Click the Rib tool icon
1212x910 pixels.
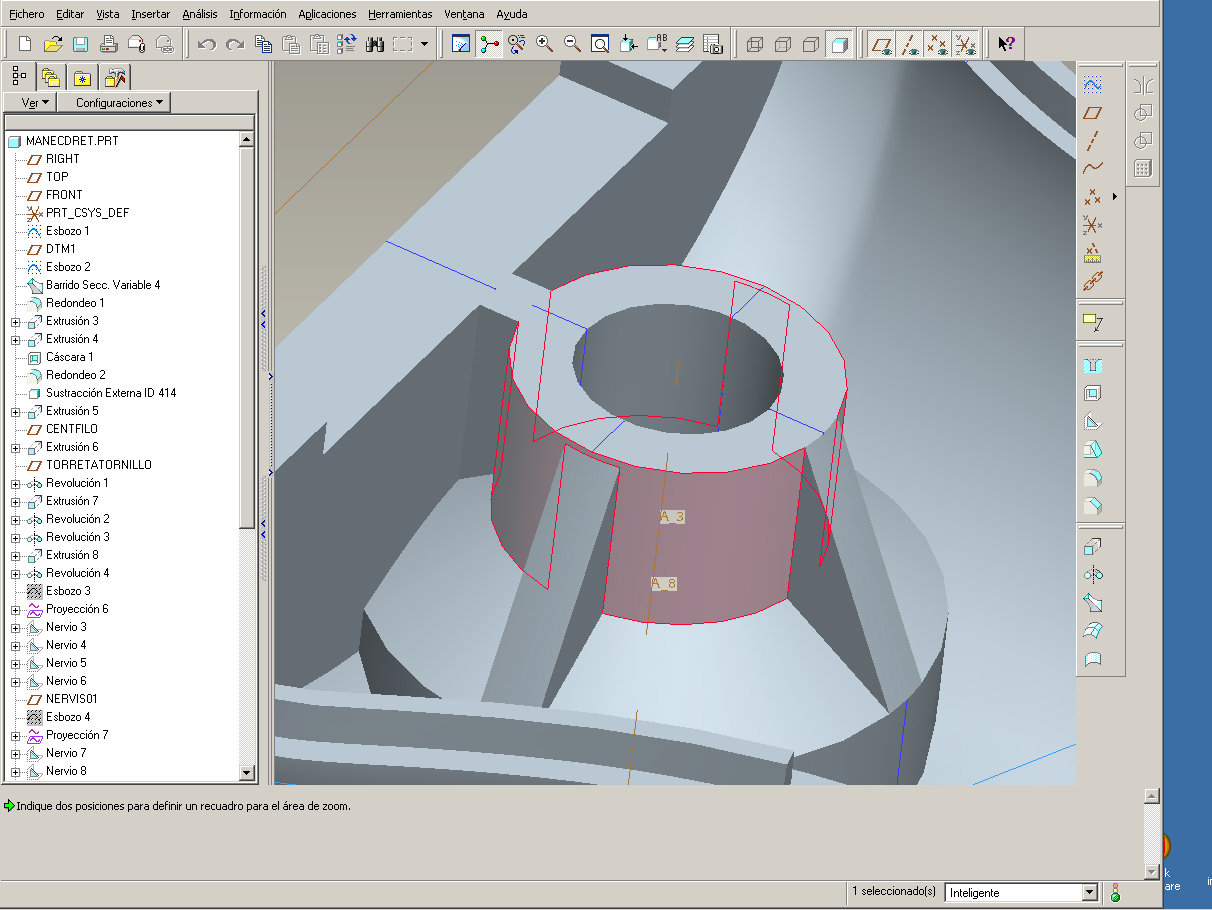(1093, 422)
